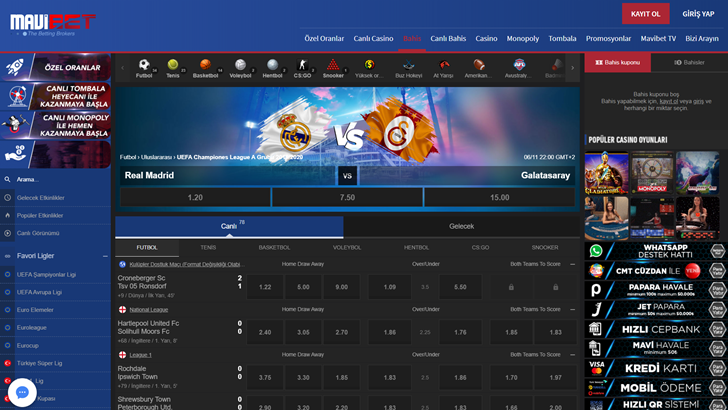Open the Promosyonlar menu item
The height and width of the screenshot is (410, 728).
pyautogui.click(x=608, y=39)
